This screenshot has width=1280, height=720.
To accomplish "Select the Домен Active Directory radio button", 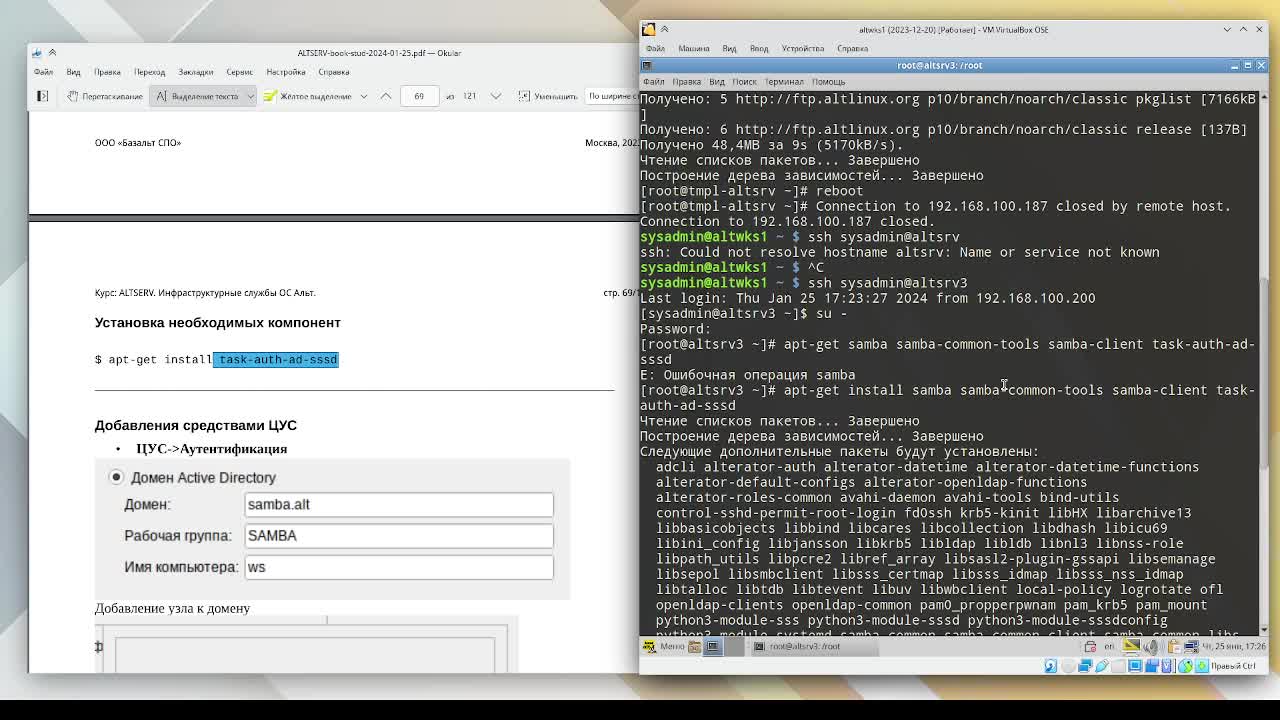I will (116, 477).
